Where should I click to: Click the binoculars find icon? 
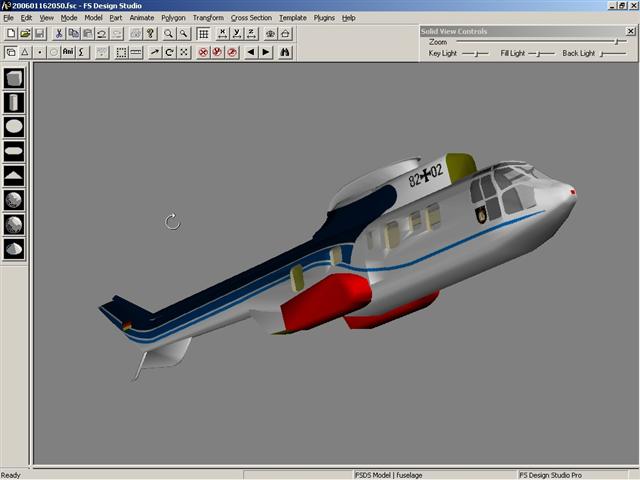285,52
